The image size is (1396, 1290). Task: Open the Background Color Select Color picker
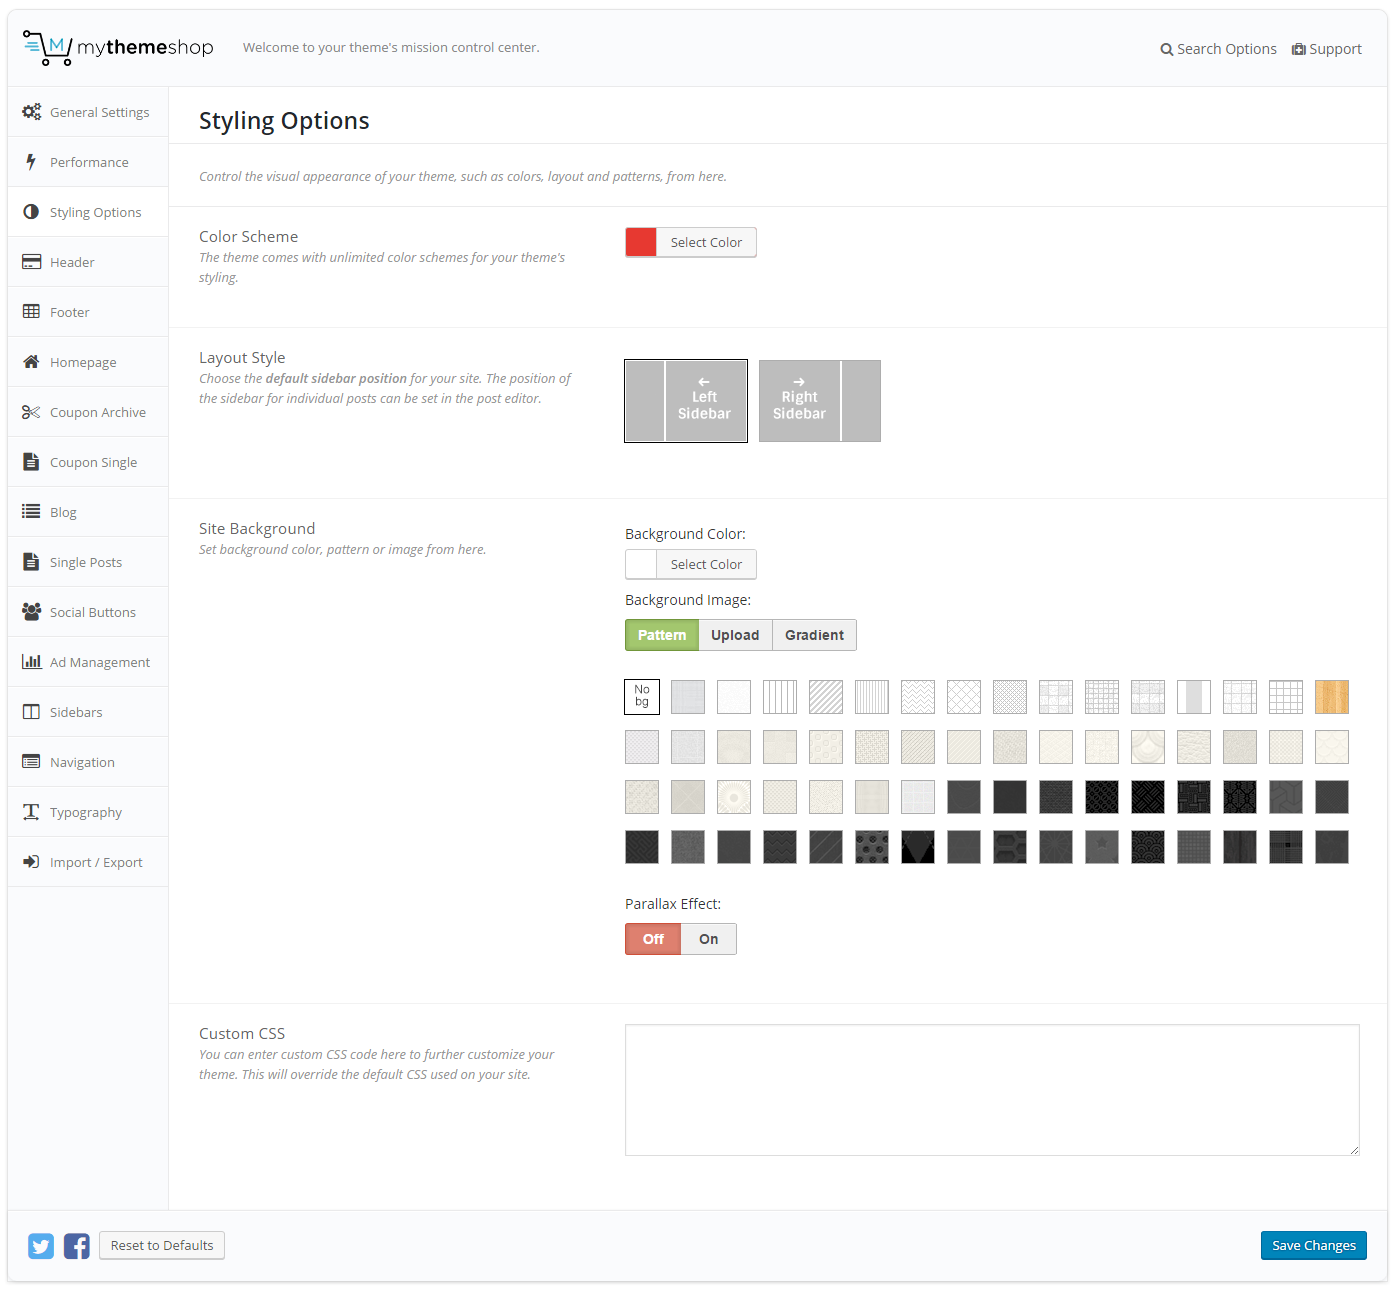coord(706,565)
